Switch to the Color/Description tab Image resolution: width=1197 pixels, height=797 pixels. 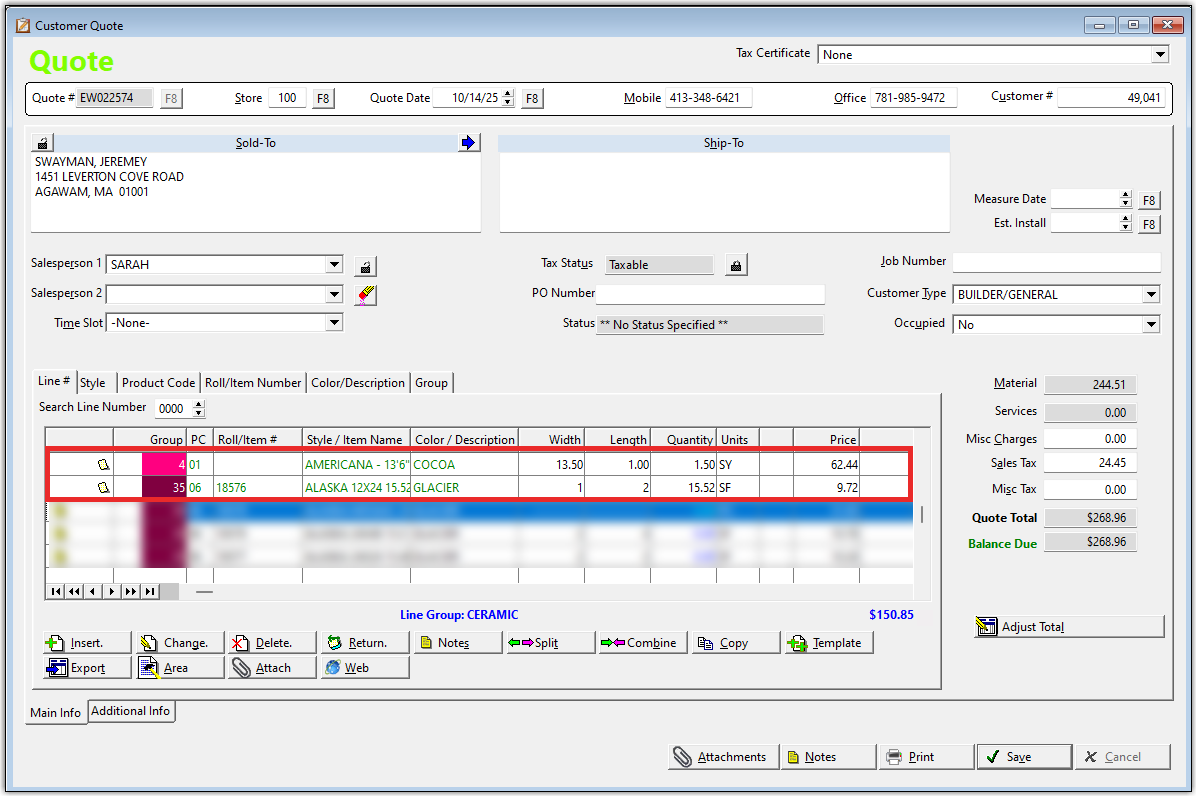358,383
